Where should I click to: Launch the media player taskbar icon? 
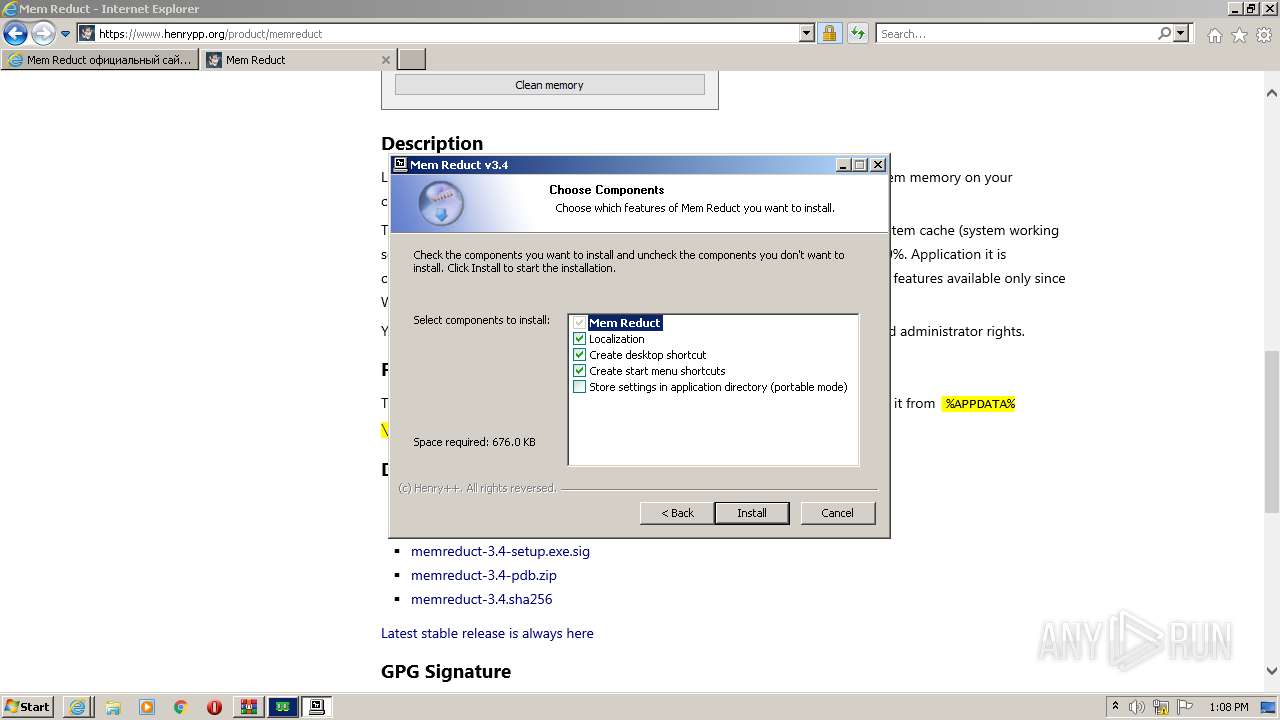[147, 707]
